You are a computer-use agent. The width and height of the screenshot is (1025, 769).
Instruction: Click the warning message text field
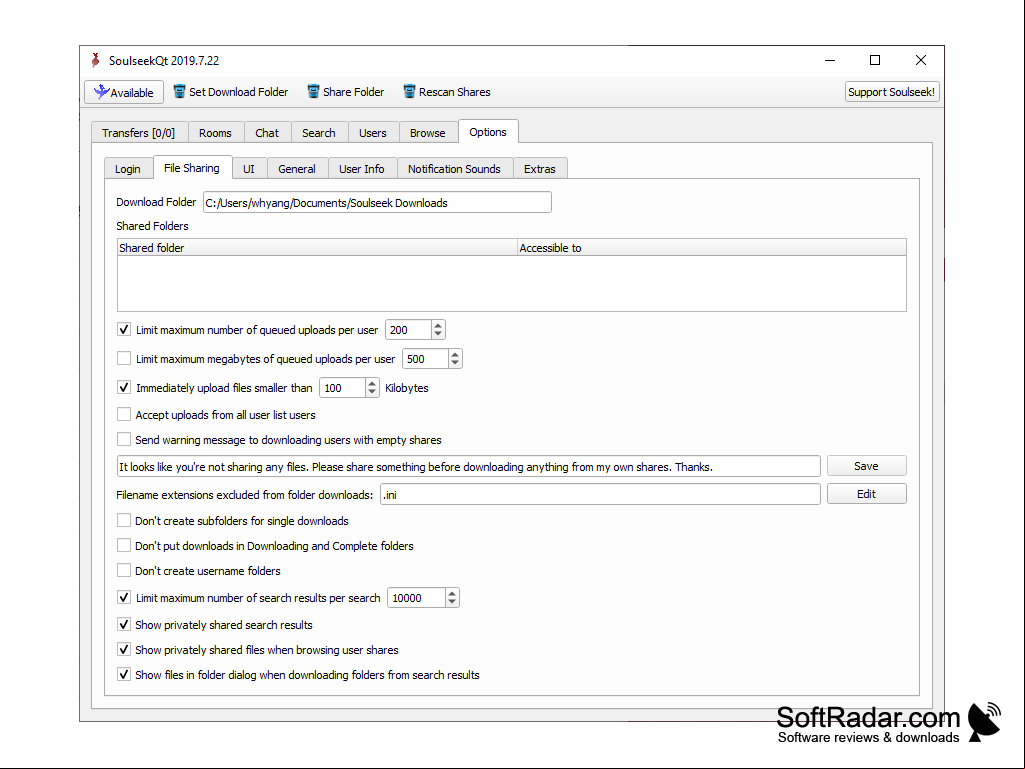coord(469,466)
